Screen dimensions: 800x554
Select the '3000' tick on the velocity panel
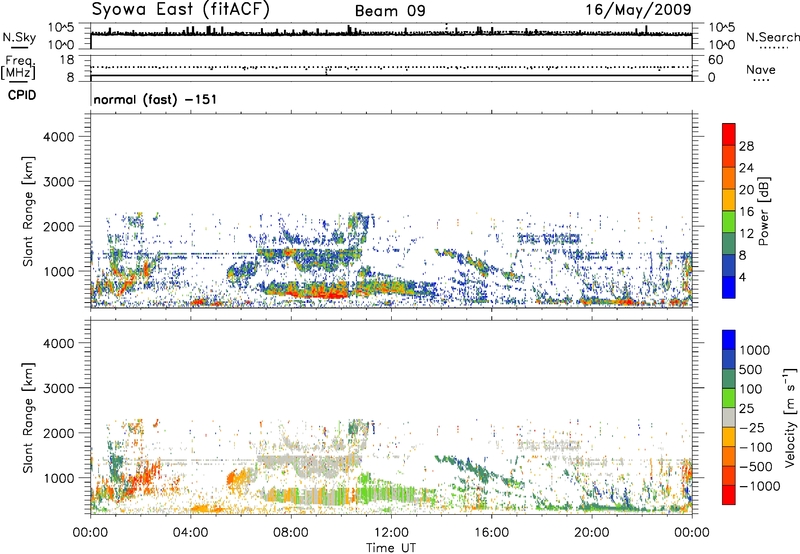pos(59,388)
